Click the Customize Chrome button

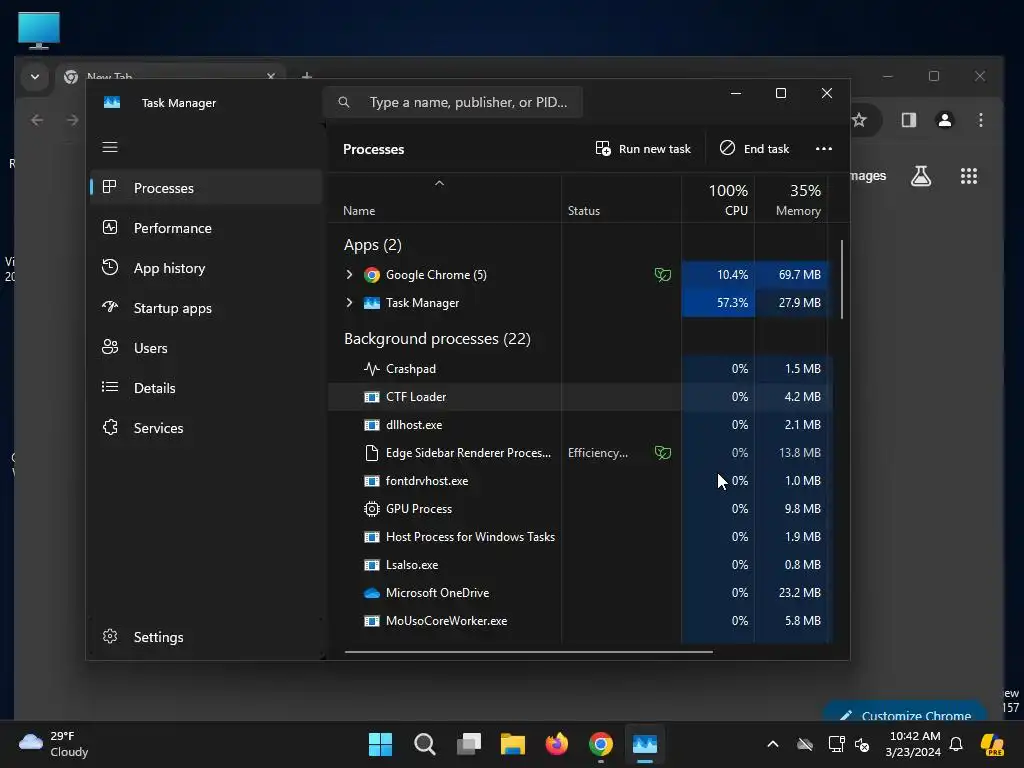[x=904, y=712]
